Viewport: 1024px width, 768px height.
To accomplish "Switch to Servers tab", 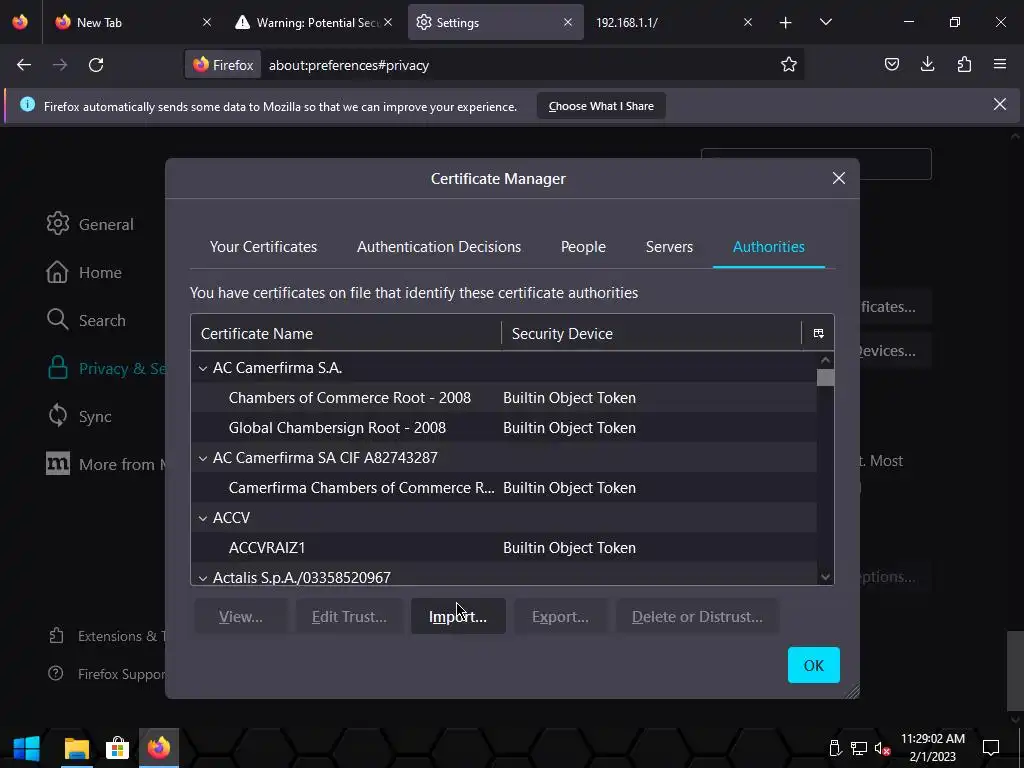I will click(x=669, y=247).
